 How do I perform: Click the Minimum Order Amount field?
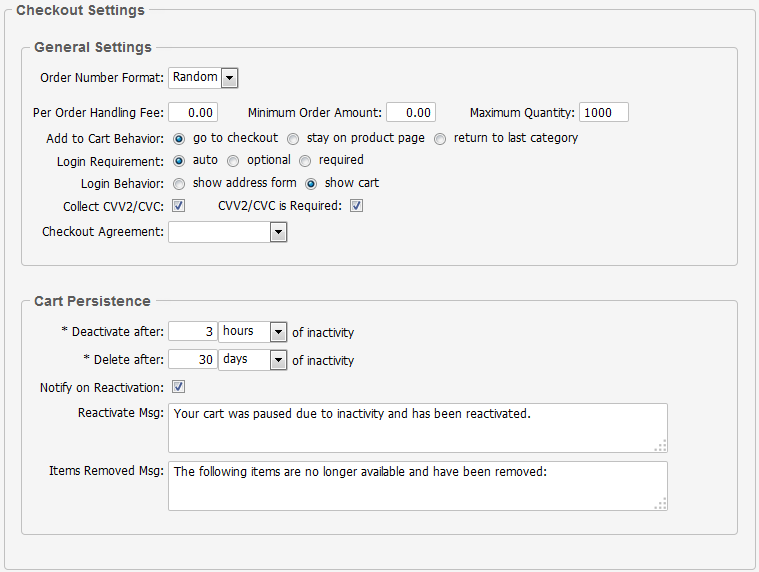(410, 113)
